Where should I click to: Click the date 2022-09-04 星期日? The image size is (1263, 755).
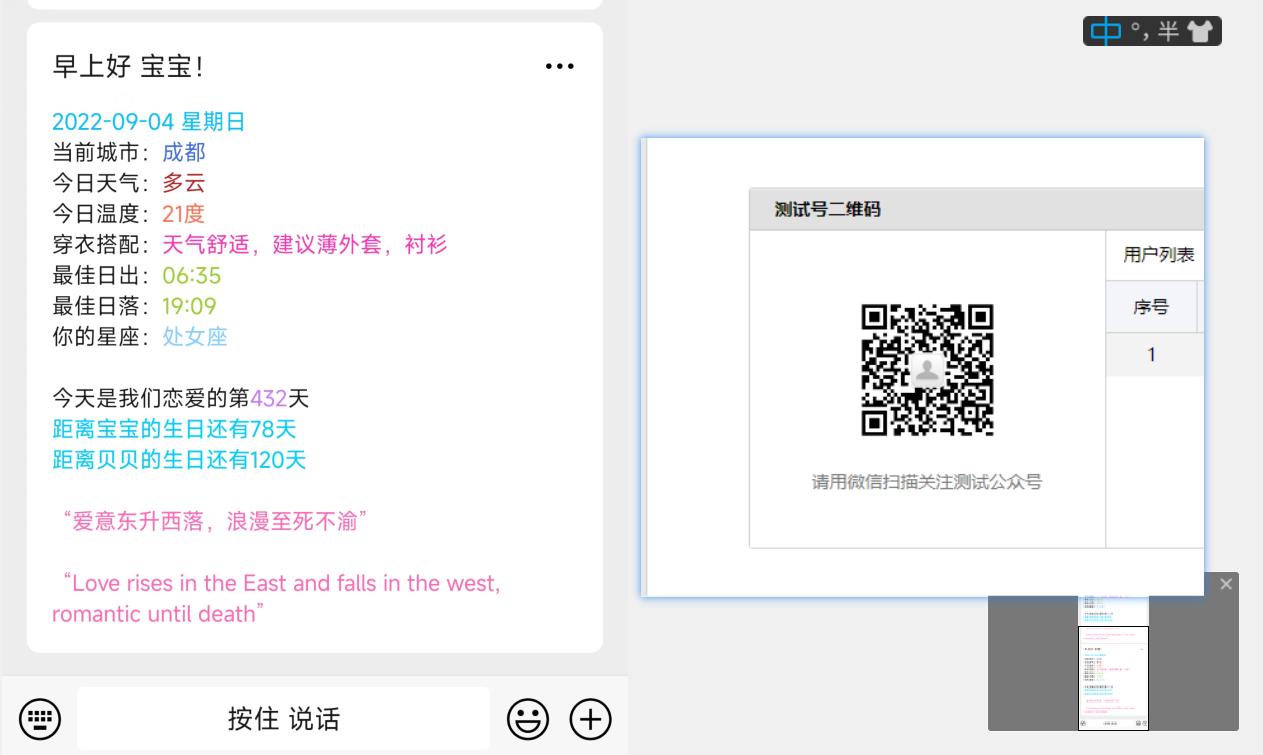(149, 122)
